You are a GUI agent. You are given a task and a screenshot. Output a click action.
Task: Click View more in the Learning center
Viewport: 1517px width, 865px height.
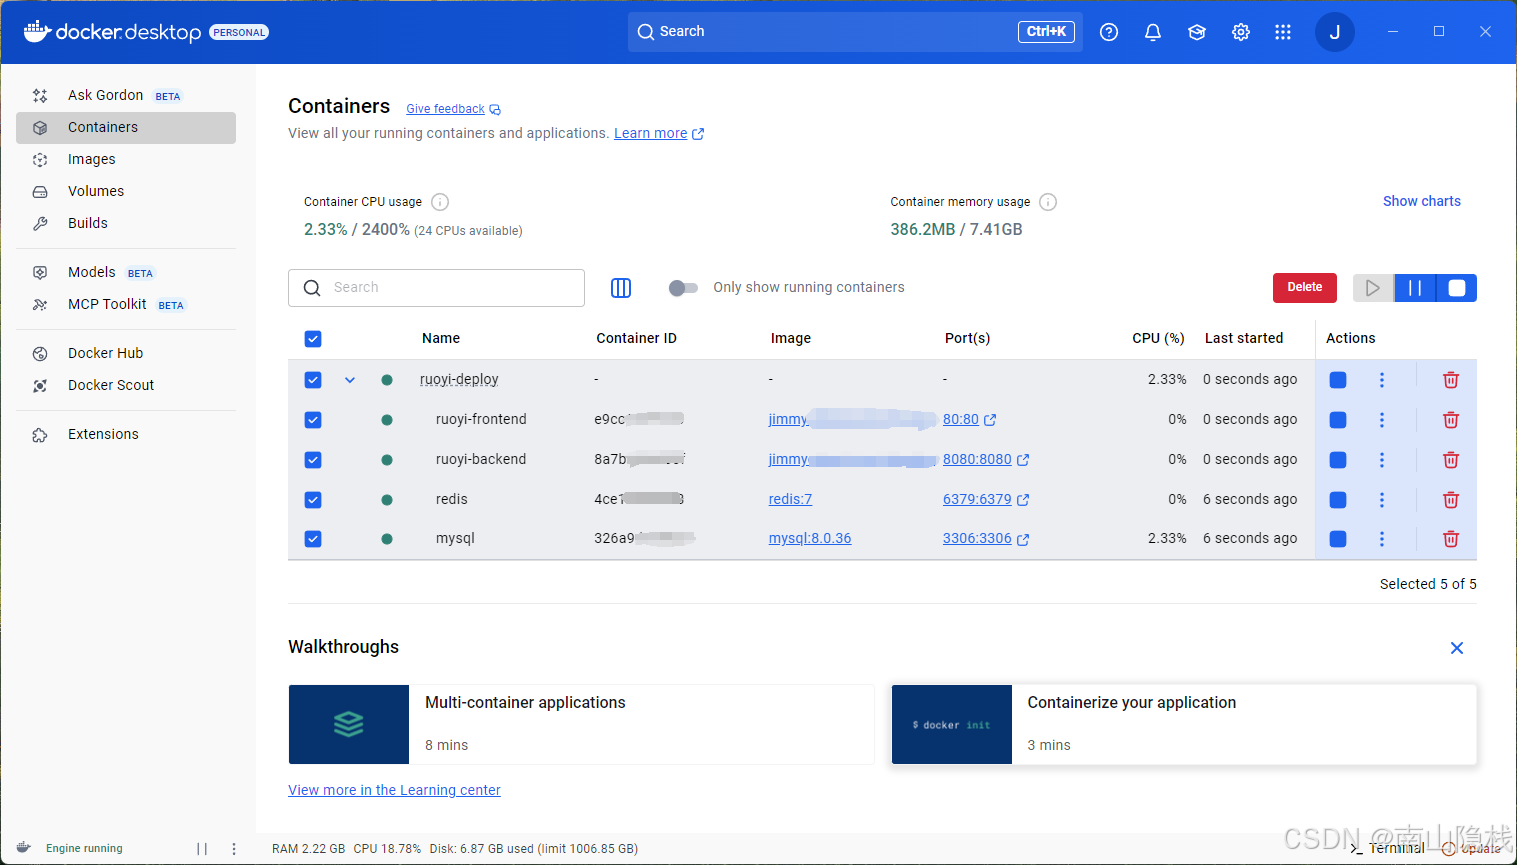(x=394, y=790)
